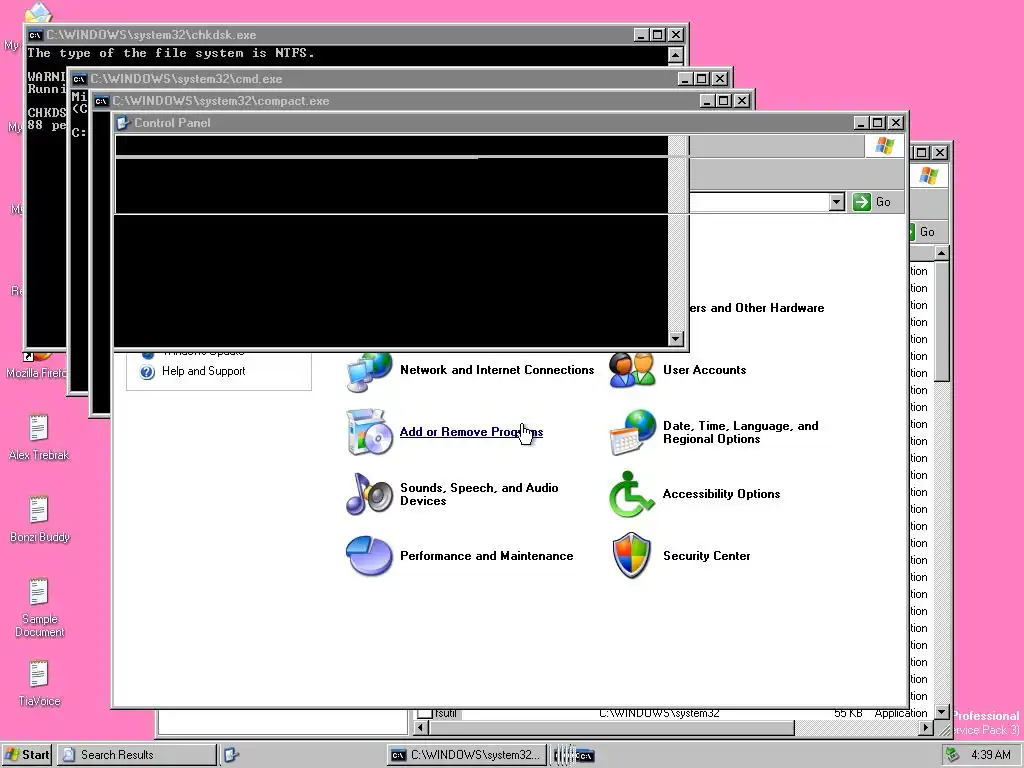Click the horizontal scrollbar thumb in Search Results

pos(611,728)
